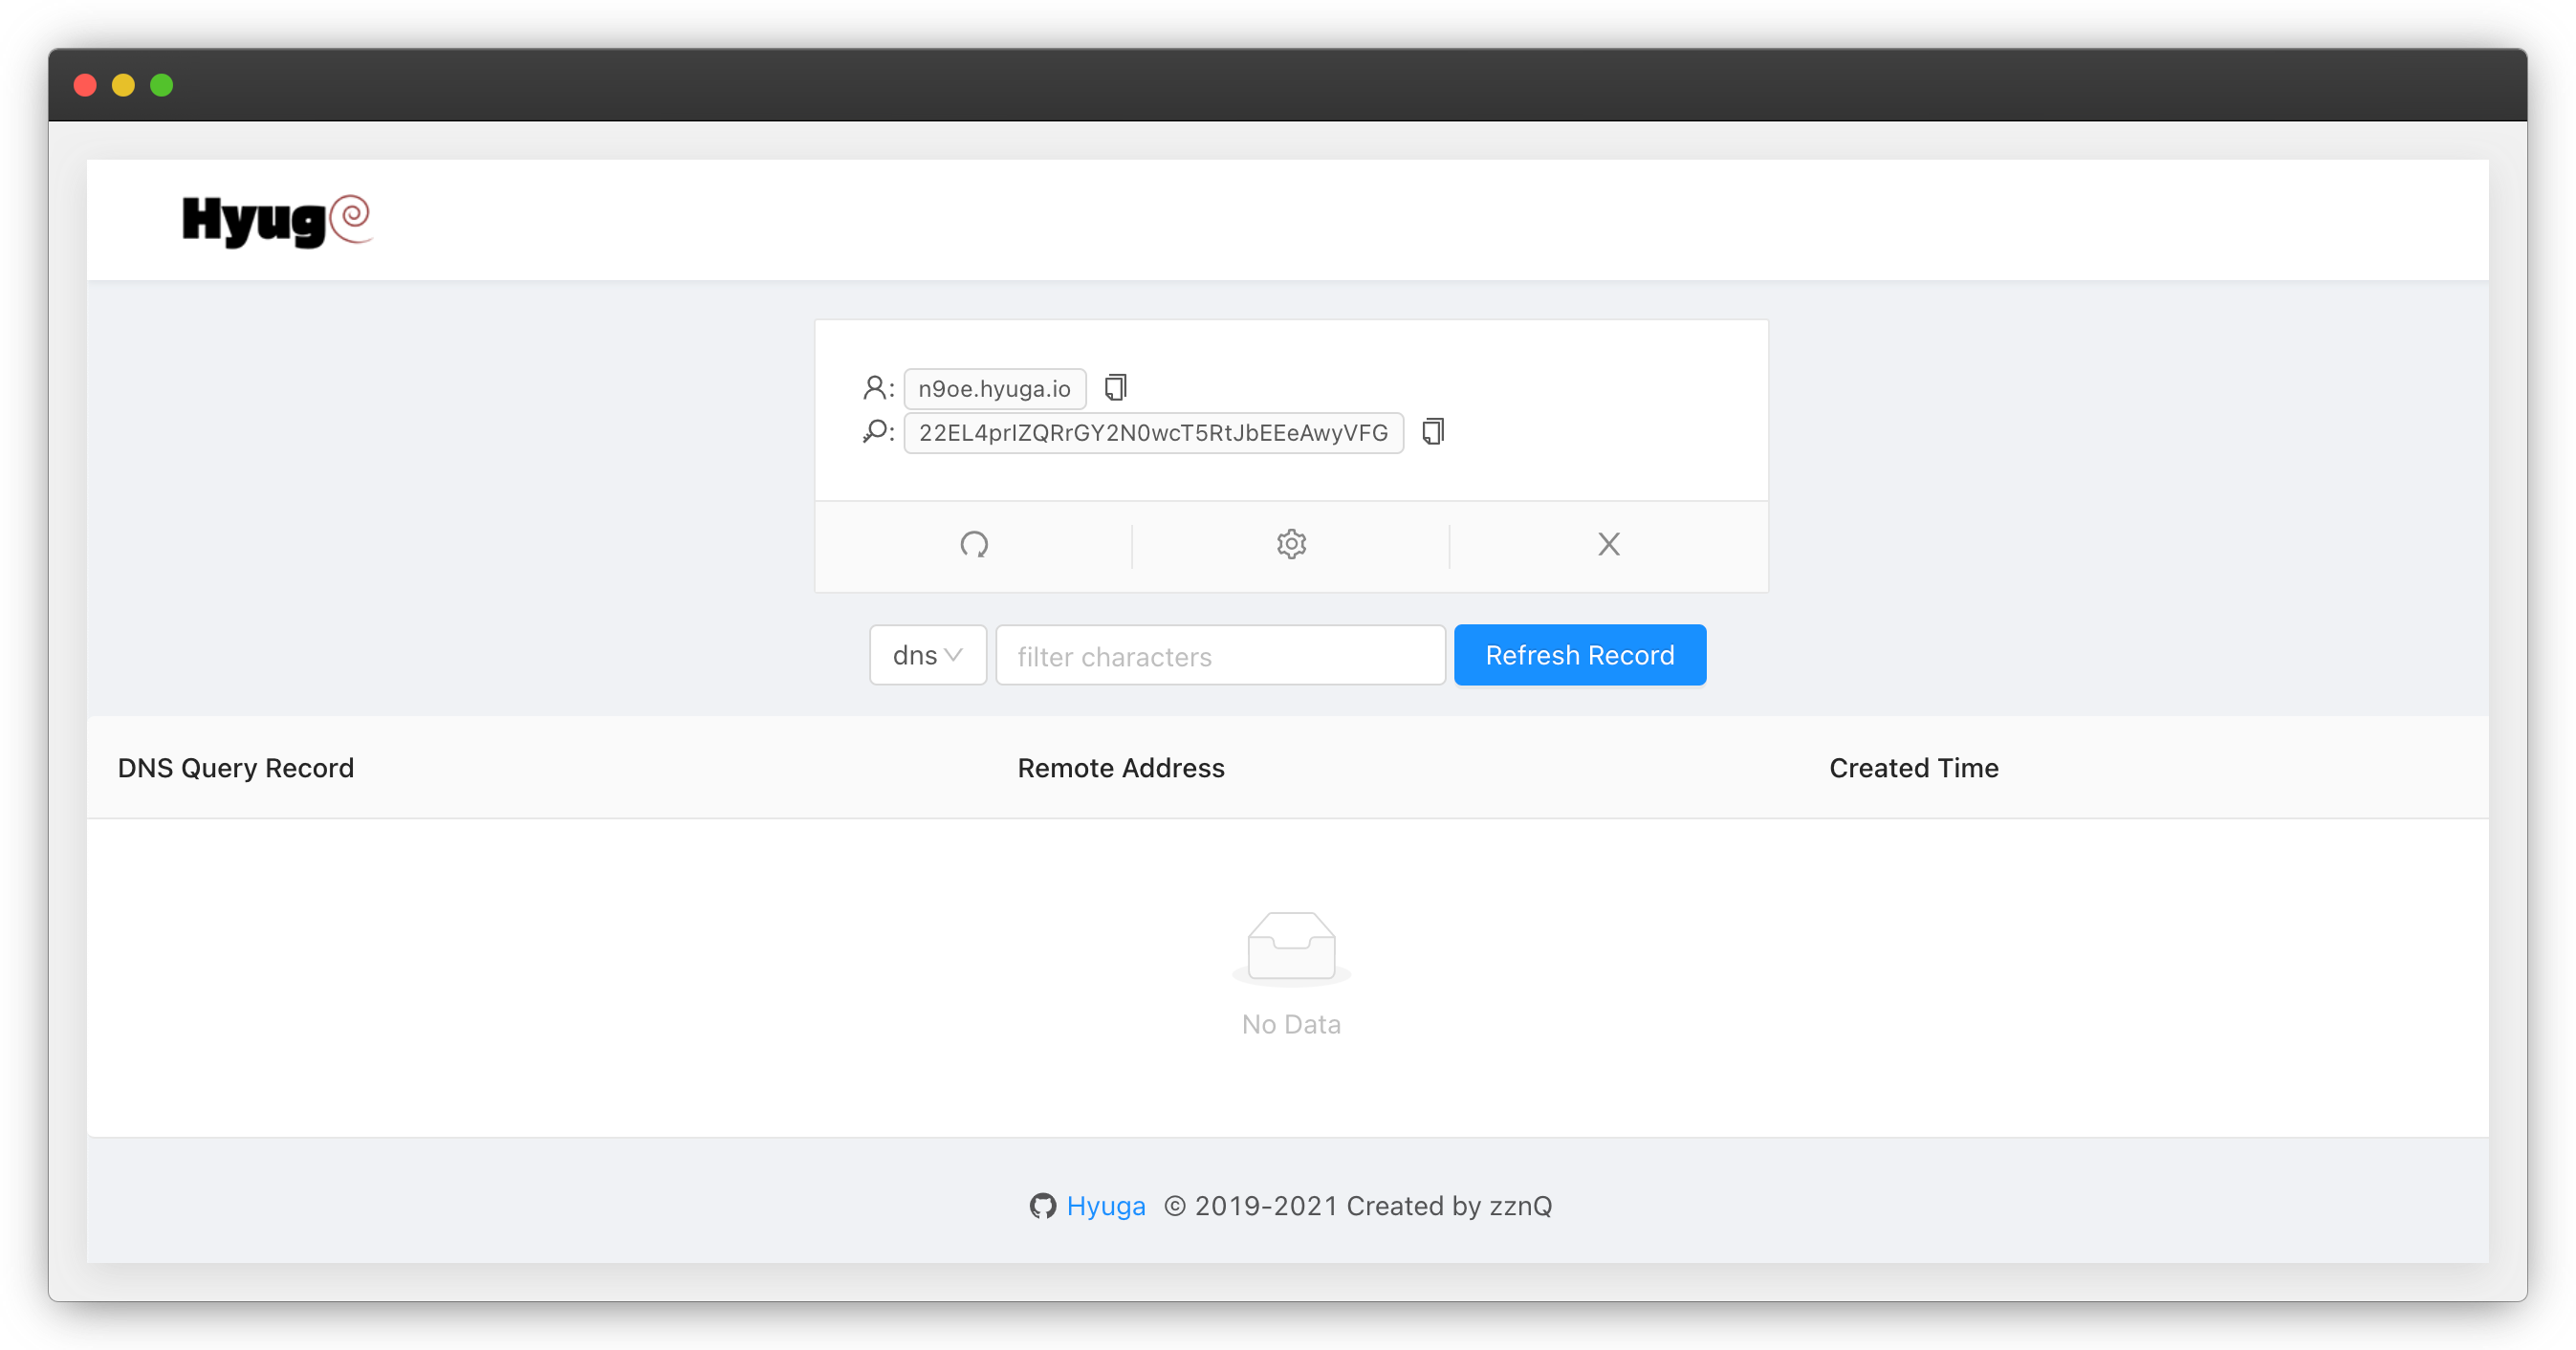Click the DNS Query Record column header

236,768
